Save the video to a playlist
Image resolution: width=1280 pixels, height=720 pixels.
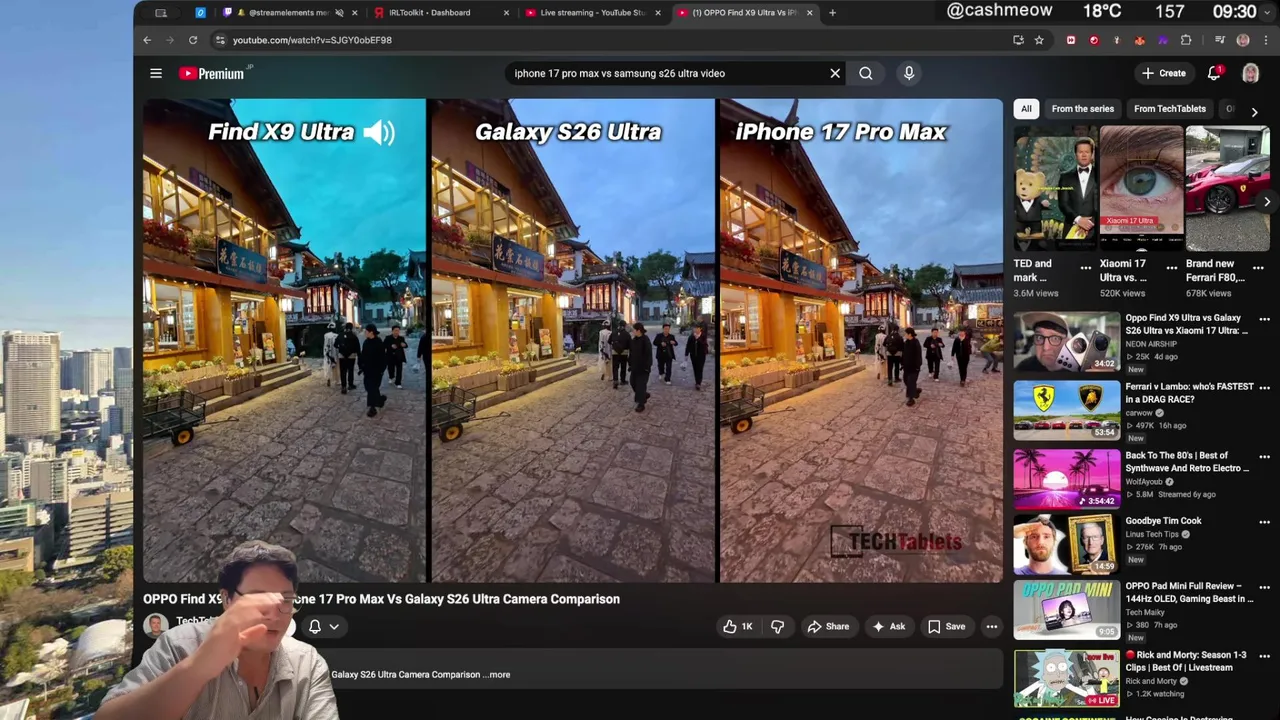click(946, 627)
